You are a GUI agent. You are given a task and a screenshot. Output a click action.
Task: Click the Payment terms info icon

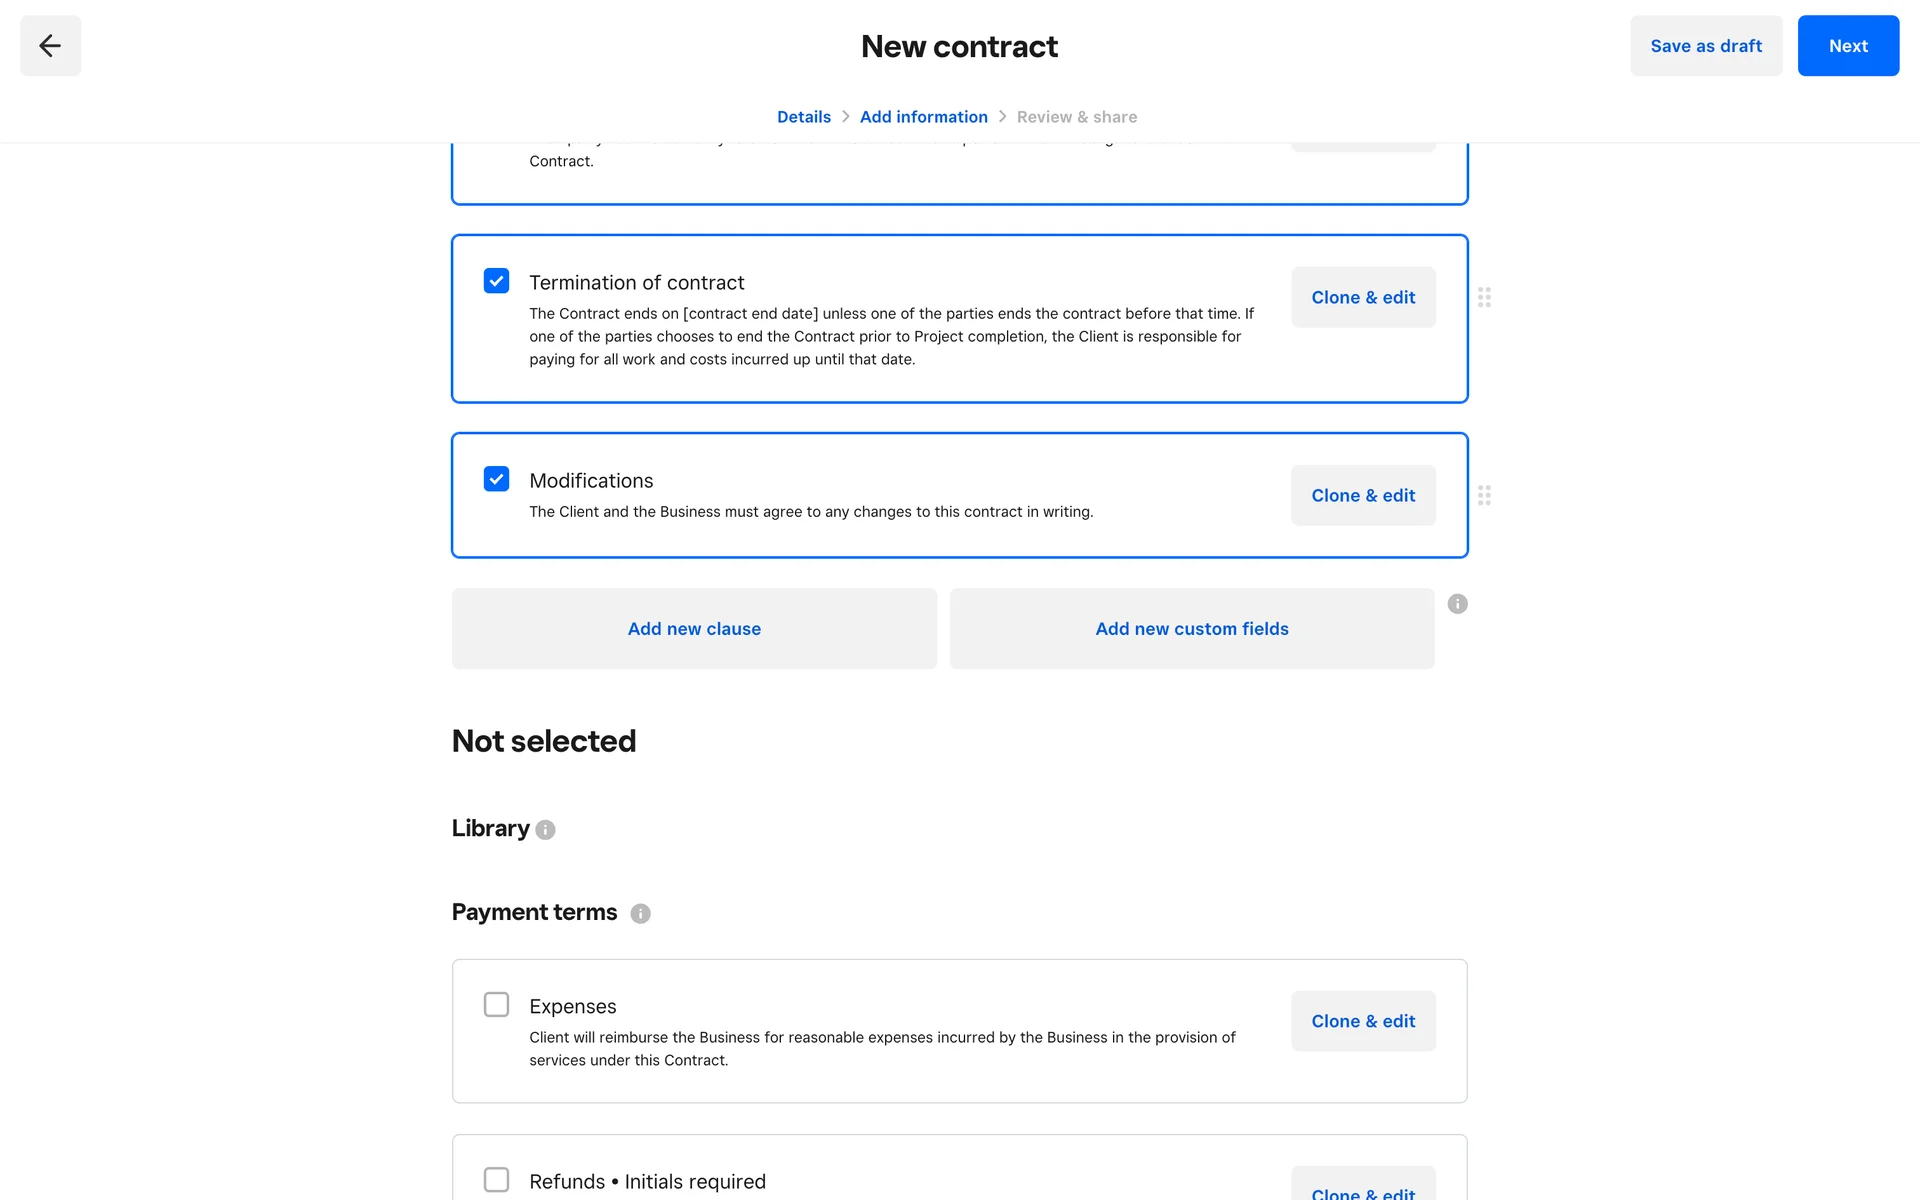click(640, 914)
